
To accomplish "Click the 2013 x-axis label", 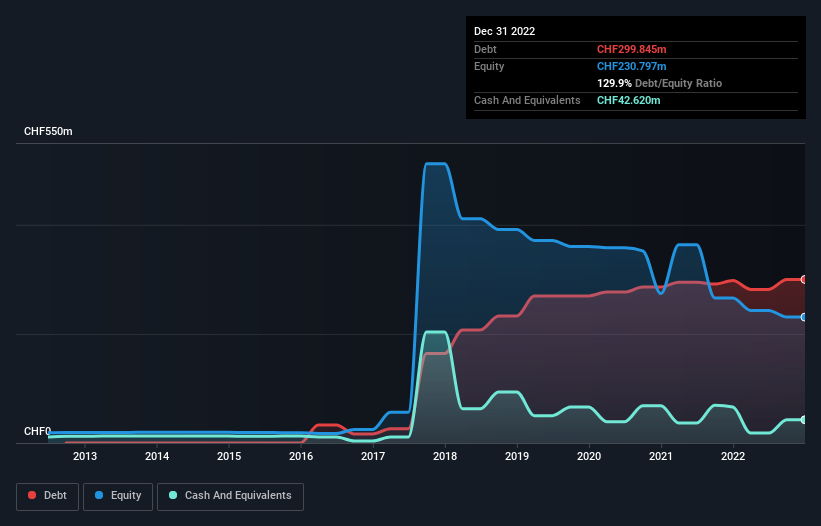I will (x=85, y=456).
